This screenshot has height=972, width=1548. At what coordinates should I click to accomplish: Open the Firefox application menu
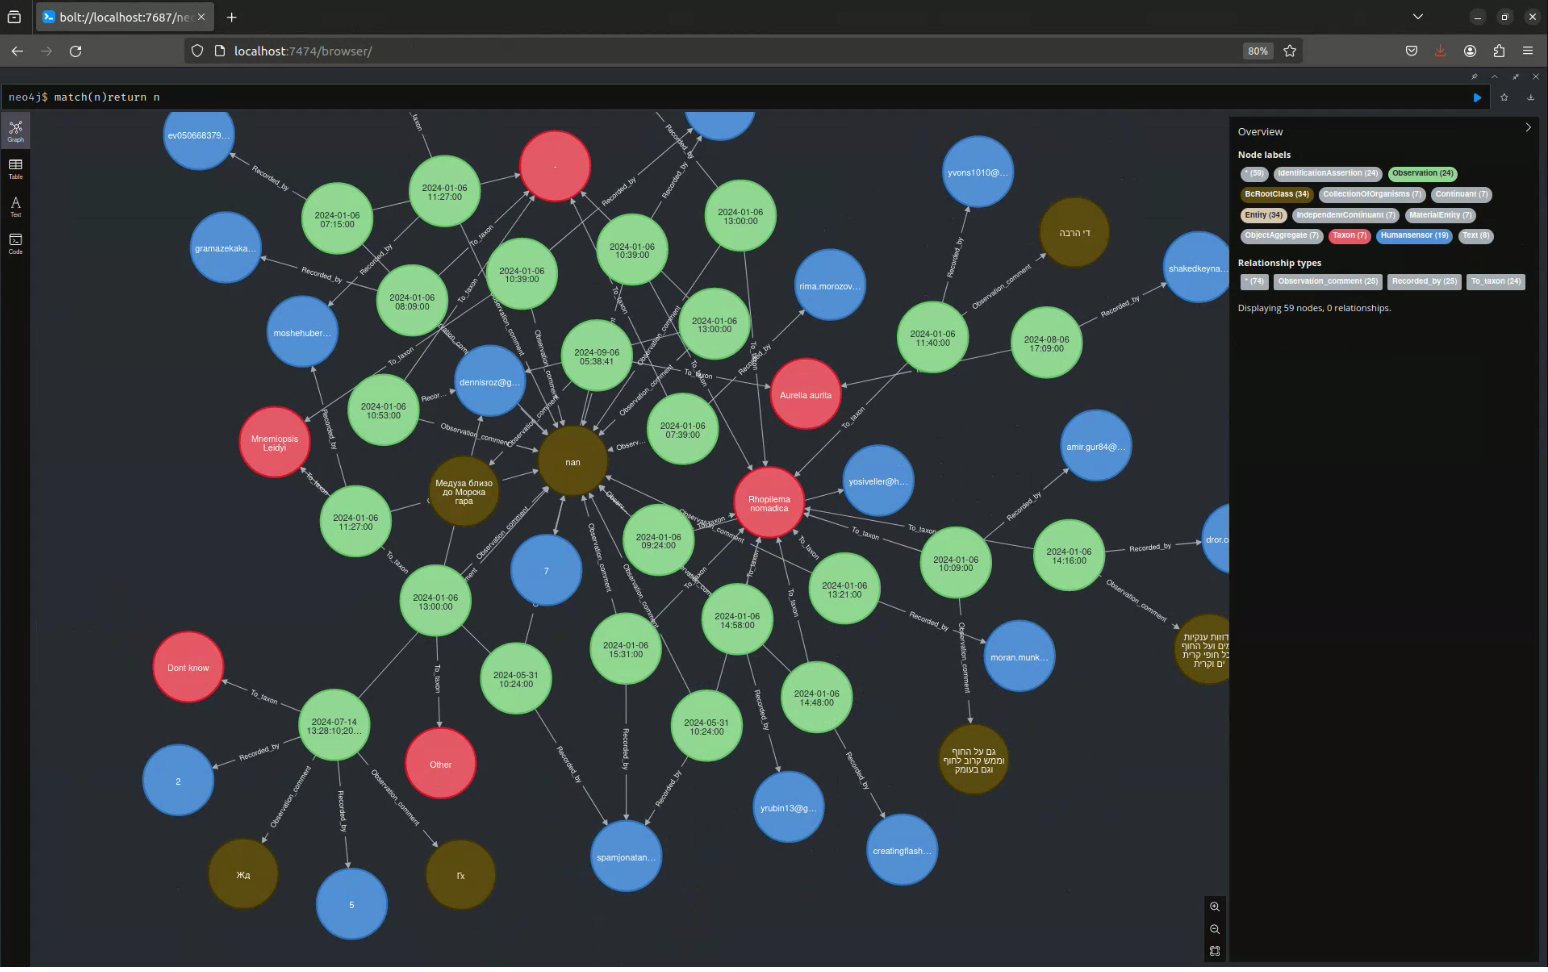(x=1528, y=51)
